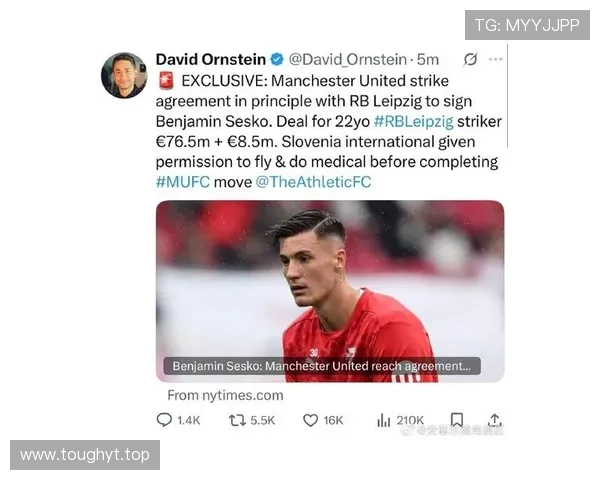Visit the @TheAthleticFC mention
This screenshot has width=600, height=480.
(313, 182)
